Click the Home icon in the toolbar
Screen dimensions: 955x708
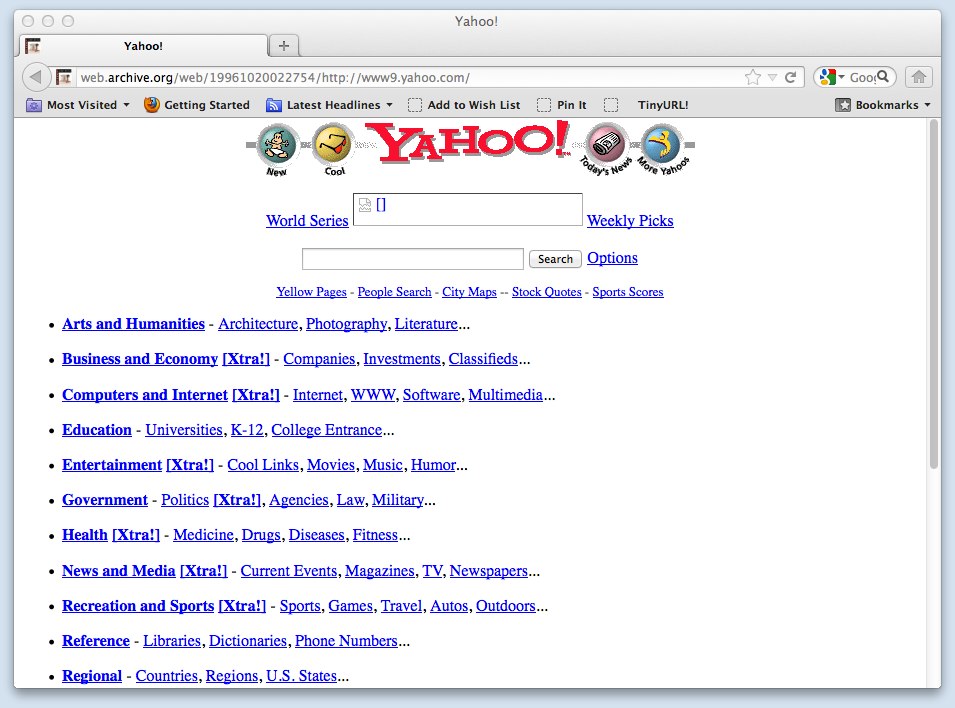(x=917, y=76)
